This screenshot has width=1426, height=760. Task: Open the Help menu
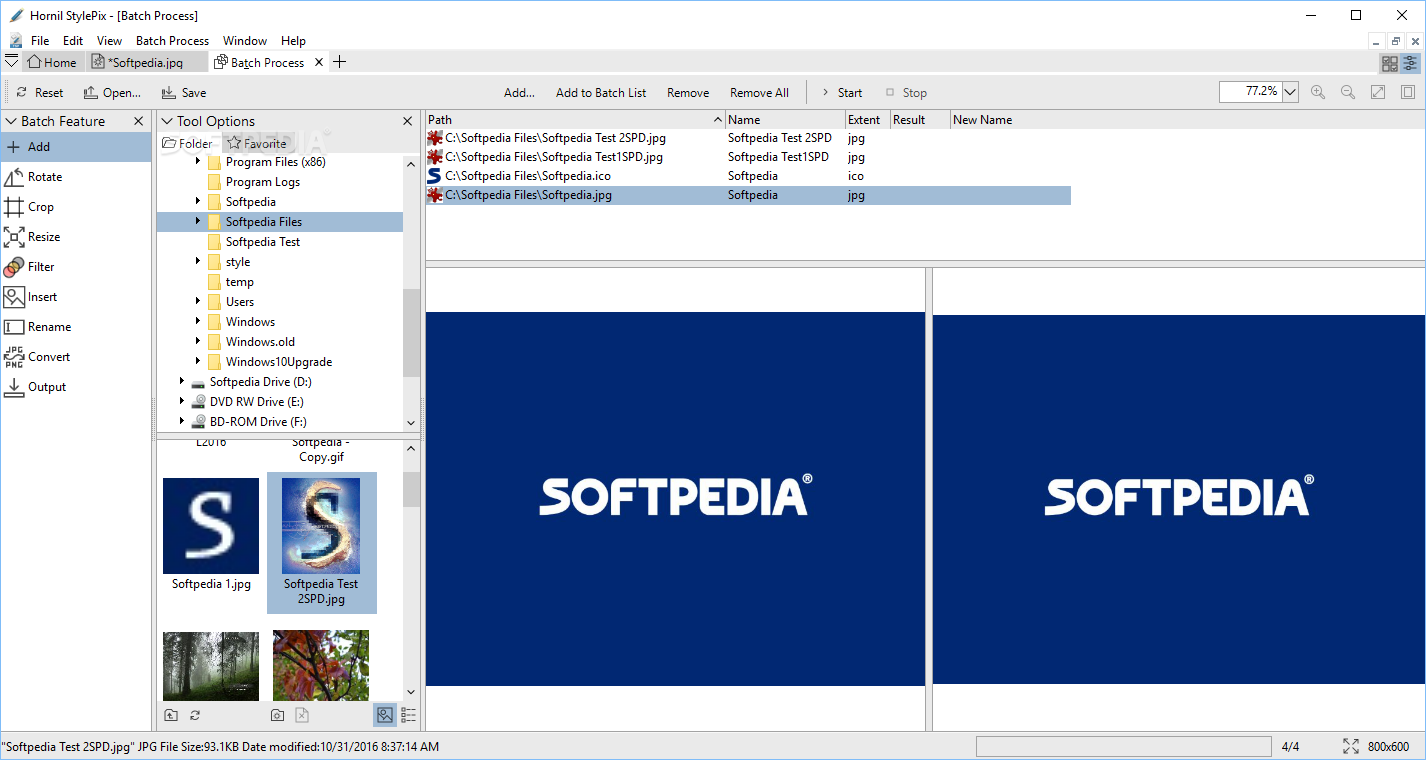point(293,41)
